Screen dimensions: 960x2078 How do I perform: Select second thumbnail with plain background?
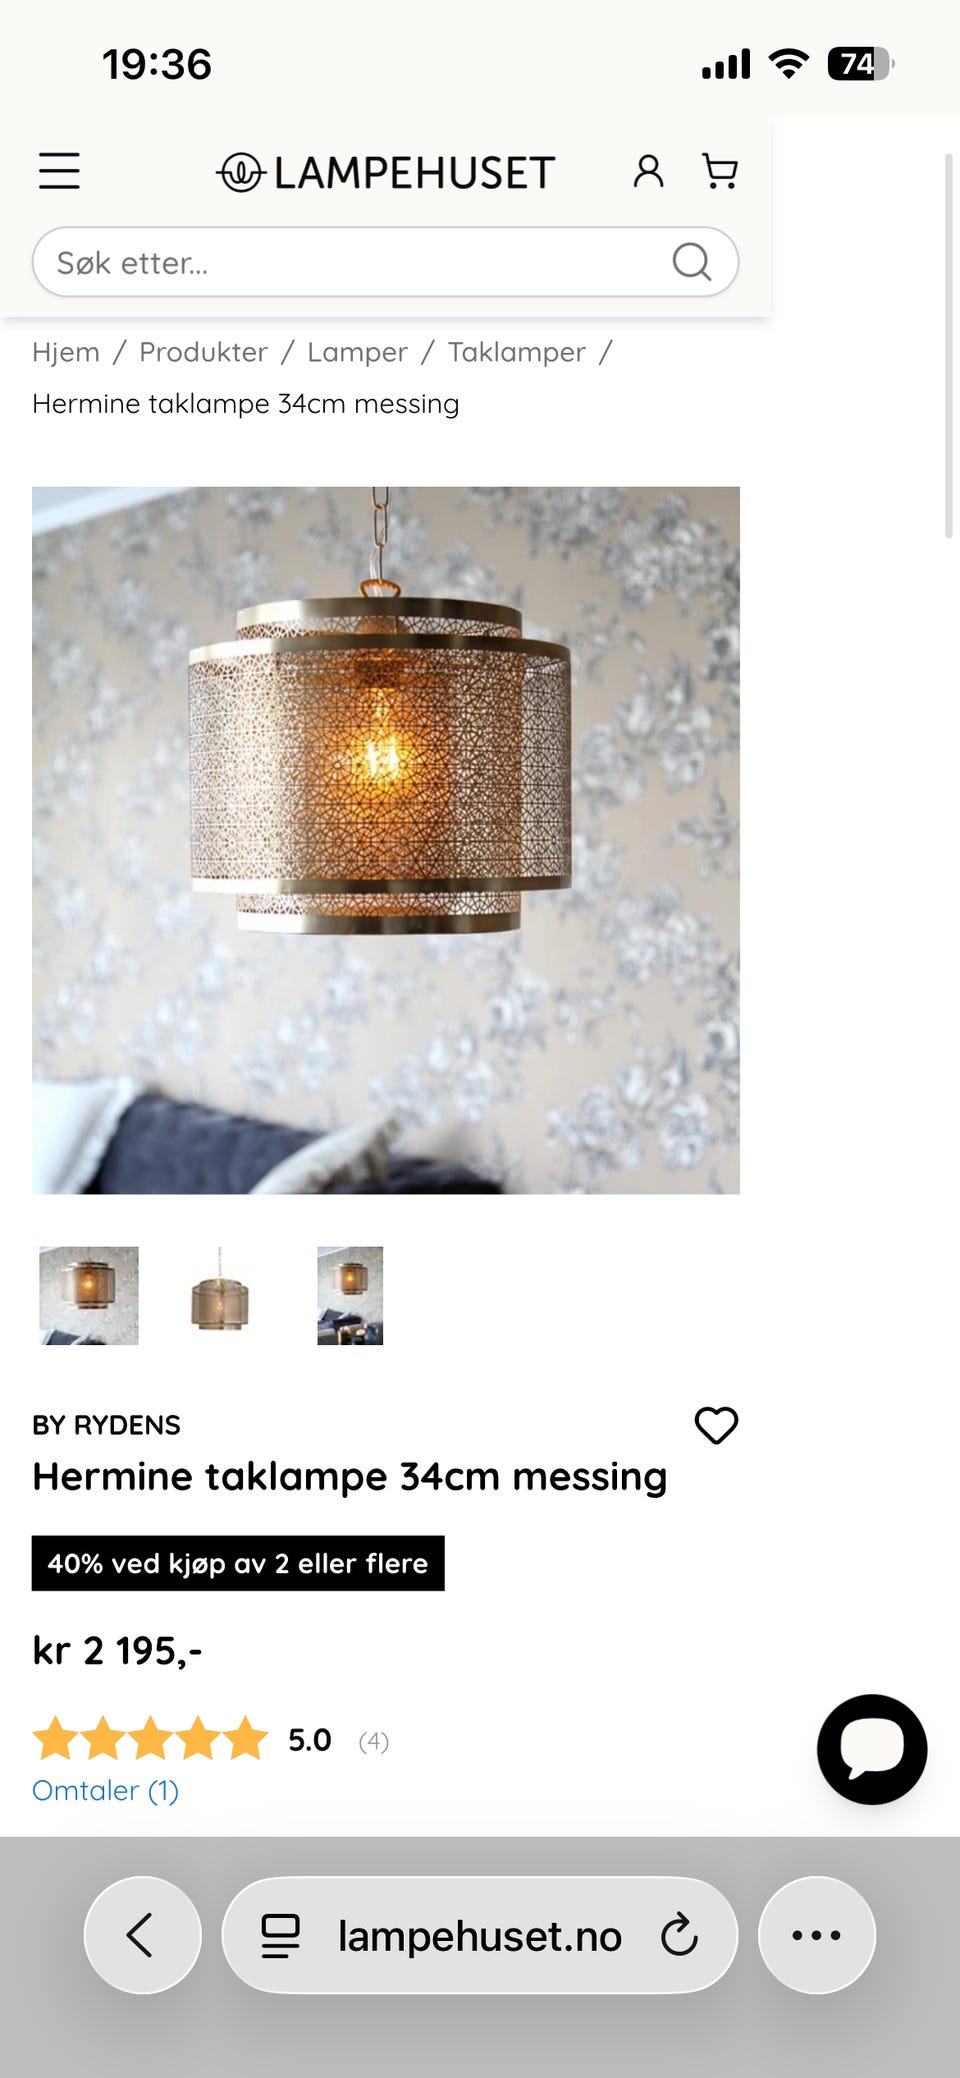coord(220,1295)
